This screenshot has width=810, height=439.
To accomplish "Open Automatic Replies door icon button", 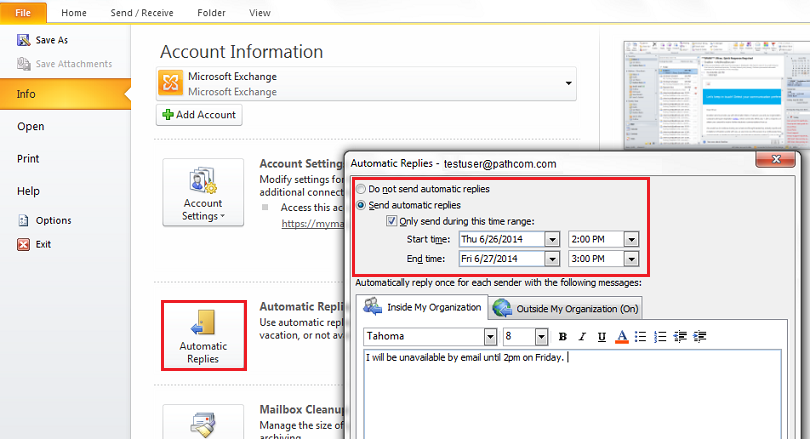I will [x=204, y=336].
